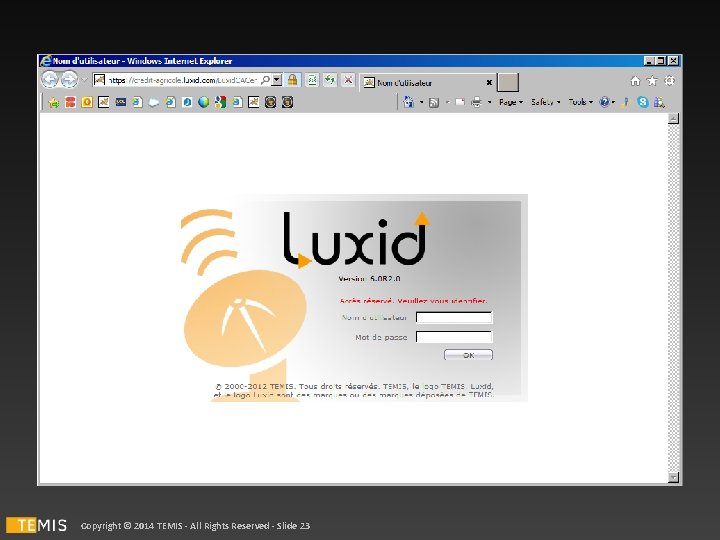Open the Safety menu
720x540 pixels.
click(x=546, y=102)
